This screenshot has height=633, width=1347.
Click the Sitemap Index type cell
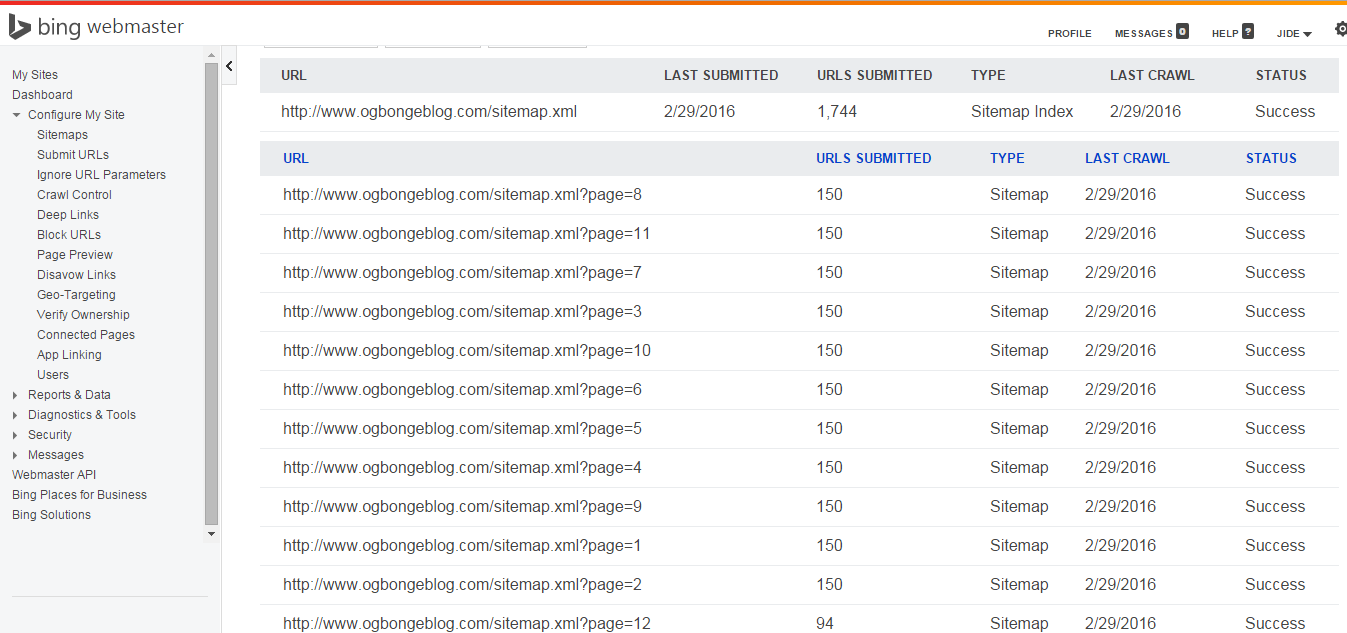tap(1022, 112)
